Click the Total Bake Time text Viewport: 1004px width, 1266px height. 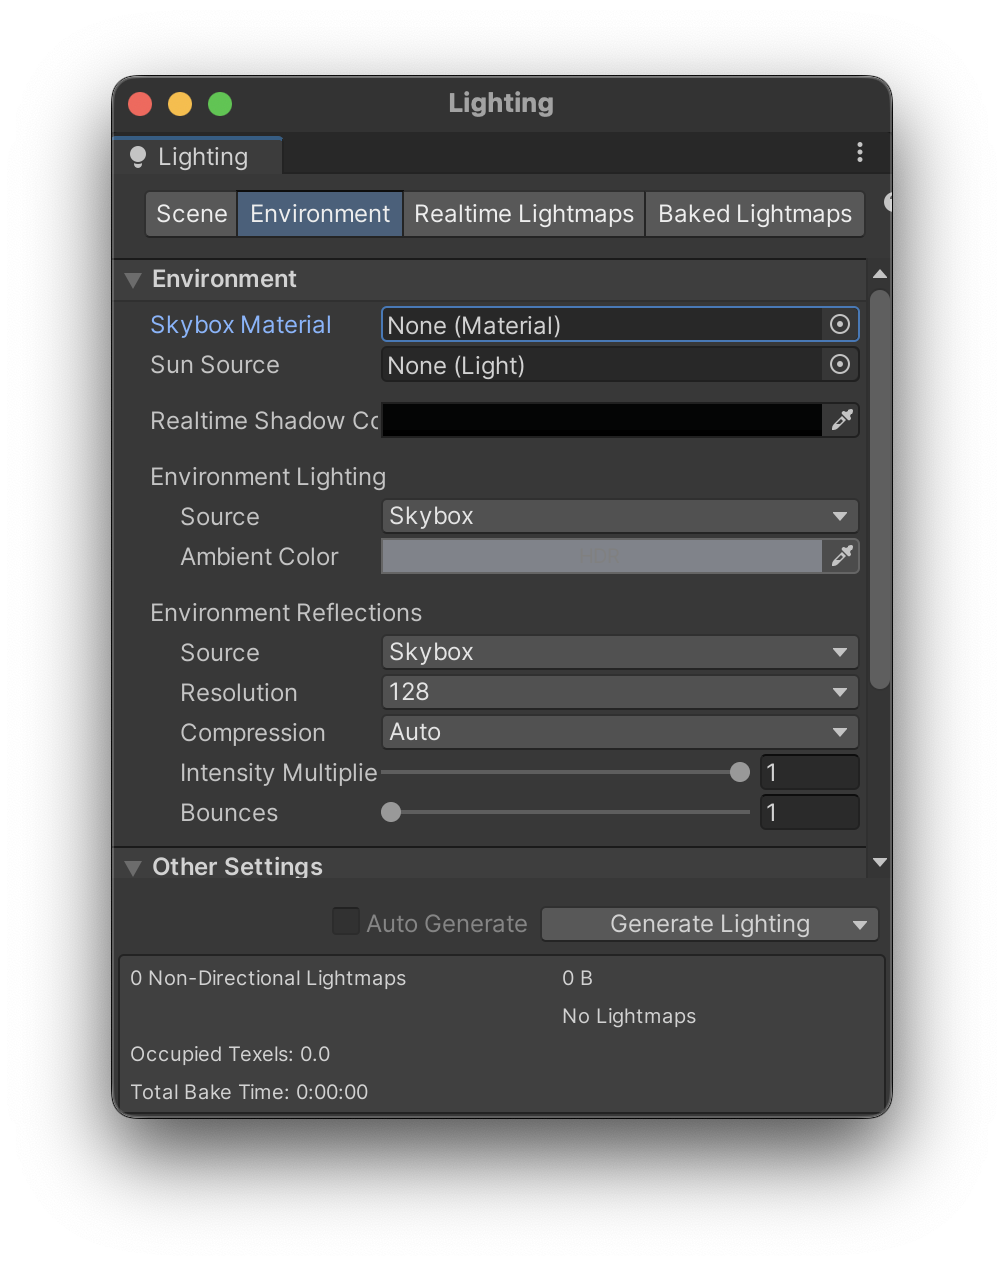[249, 1092]
